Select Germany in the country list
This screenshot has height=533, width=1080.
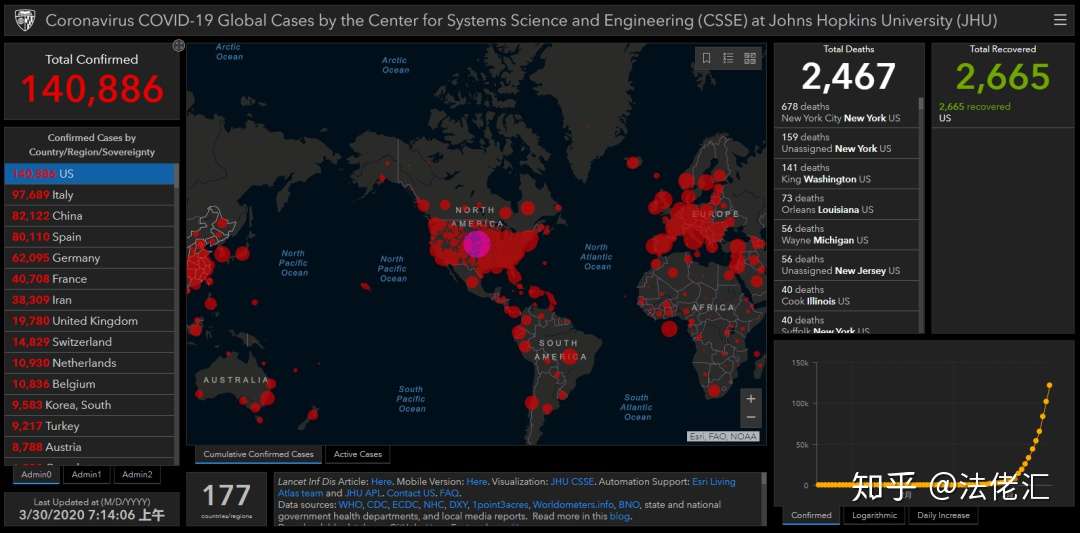coord(90,258)
